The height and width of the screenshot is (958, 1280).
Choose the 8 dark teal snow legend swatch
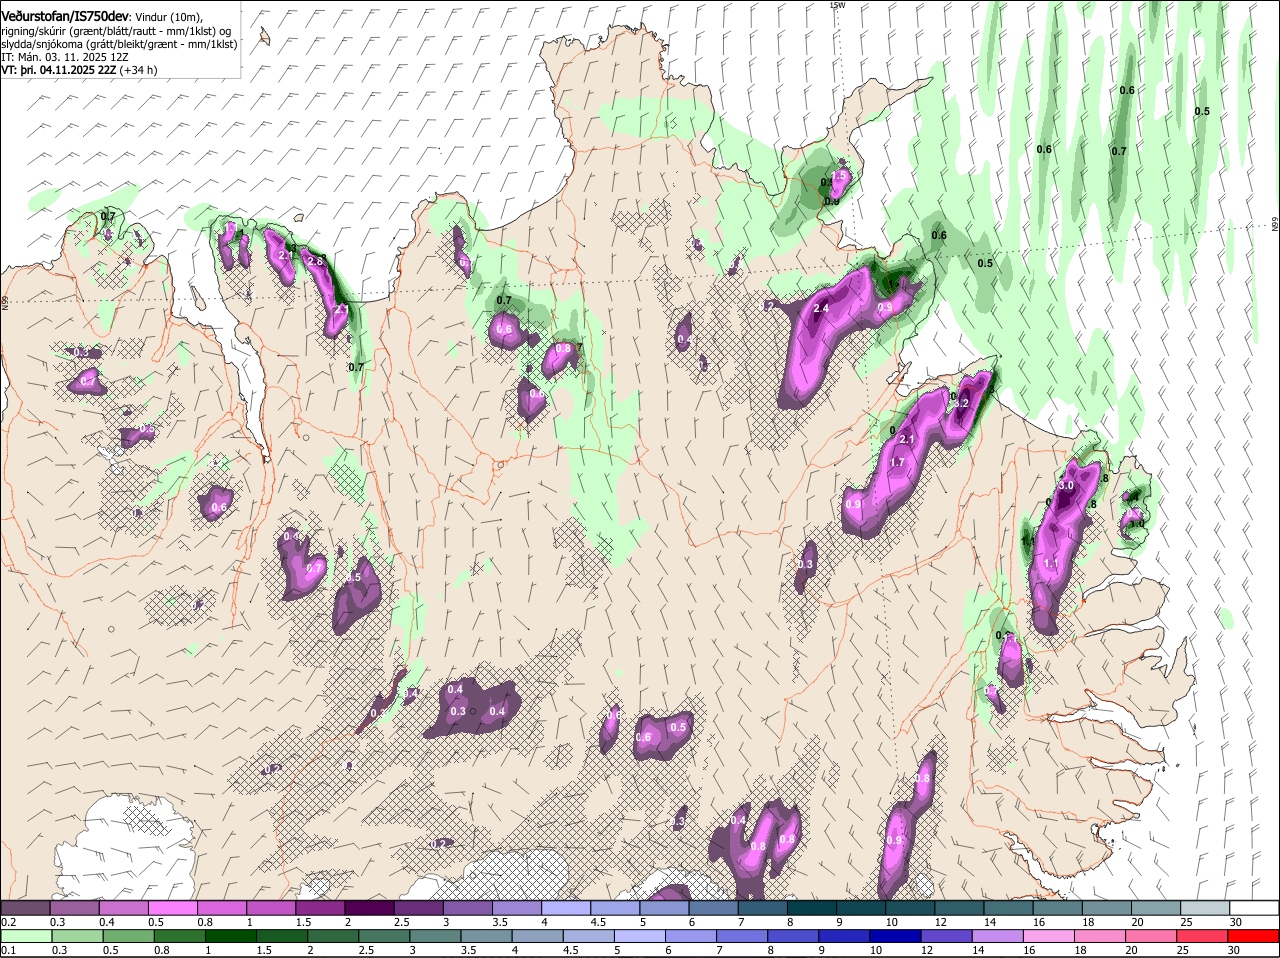click(x=812, y=907)
